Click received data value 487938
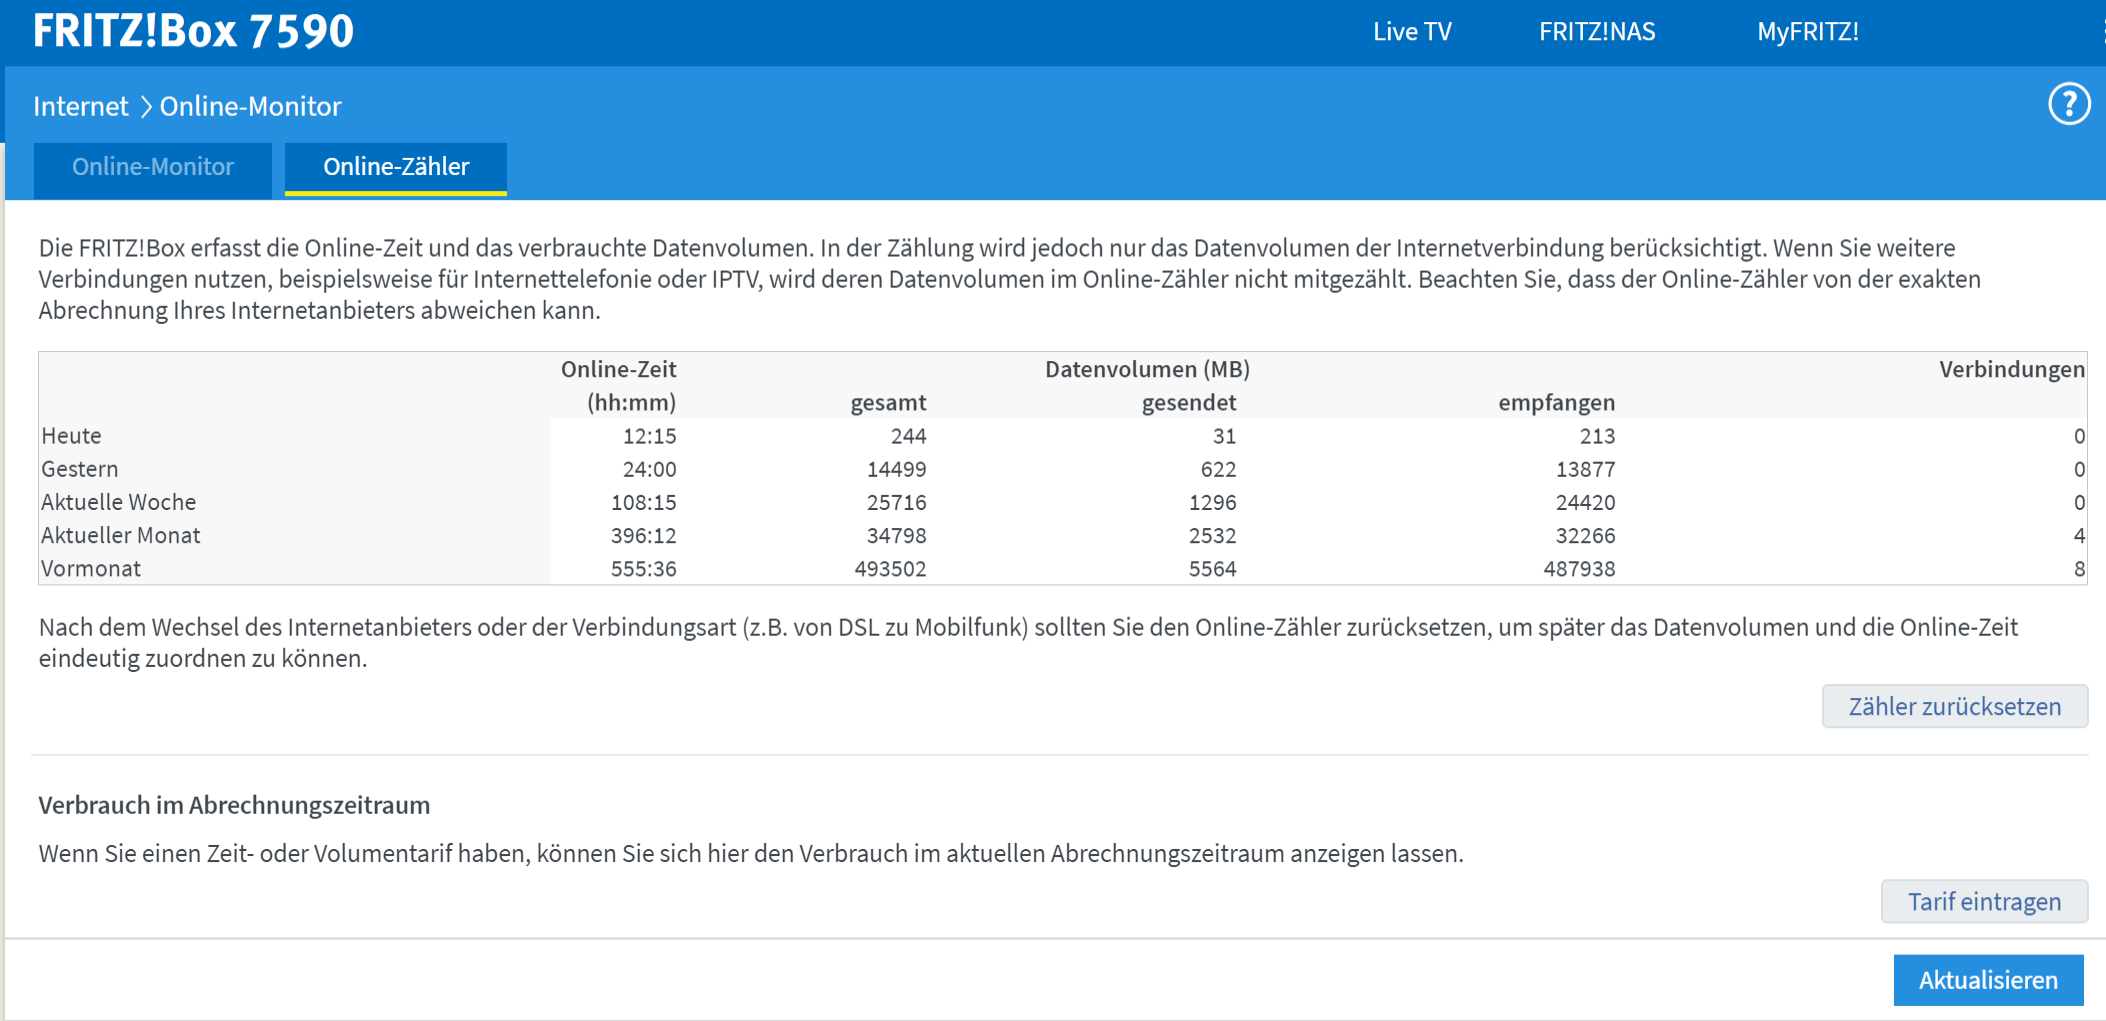The image size is (2106, 1021). click(x=1579, y=568)
